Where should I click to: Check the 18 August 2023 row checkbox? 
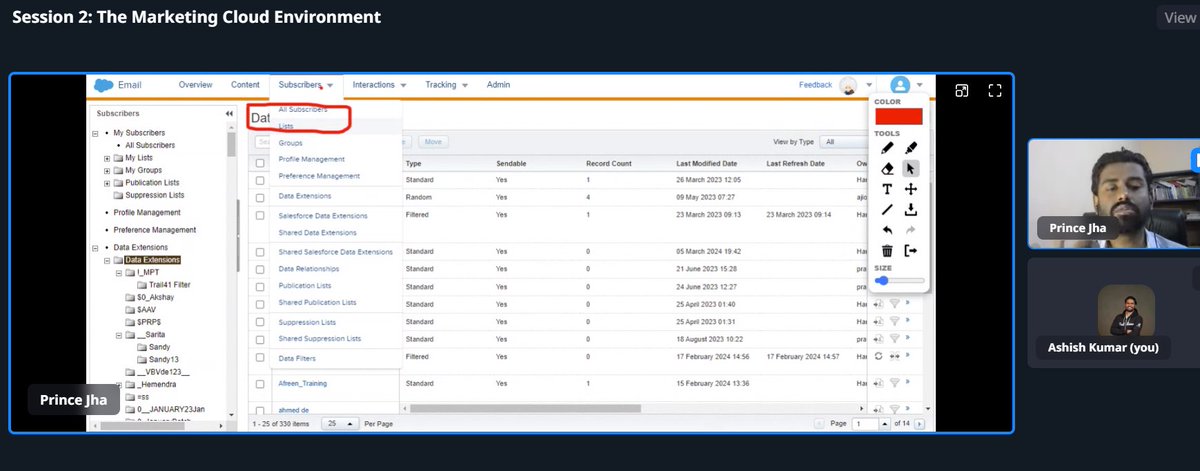point(261,339)
